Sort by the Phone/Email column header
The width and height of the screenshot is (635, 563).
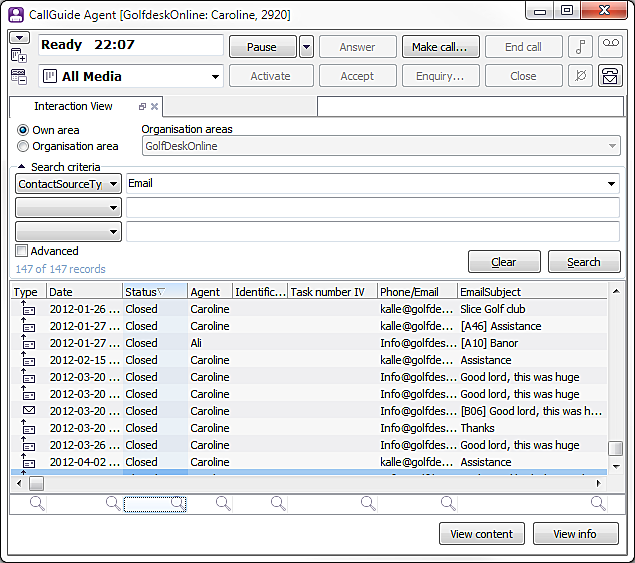(417, 292)
